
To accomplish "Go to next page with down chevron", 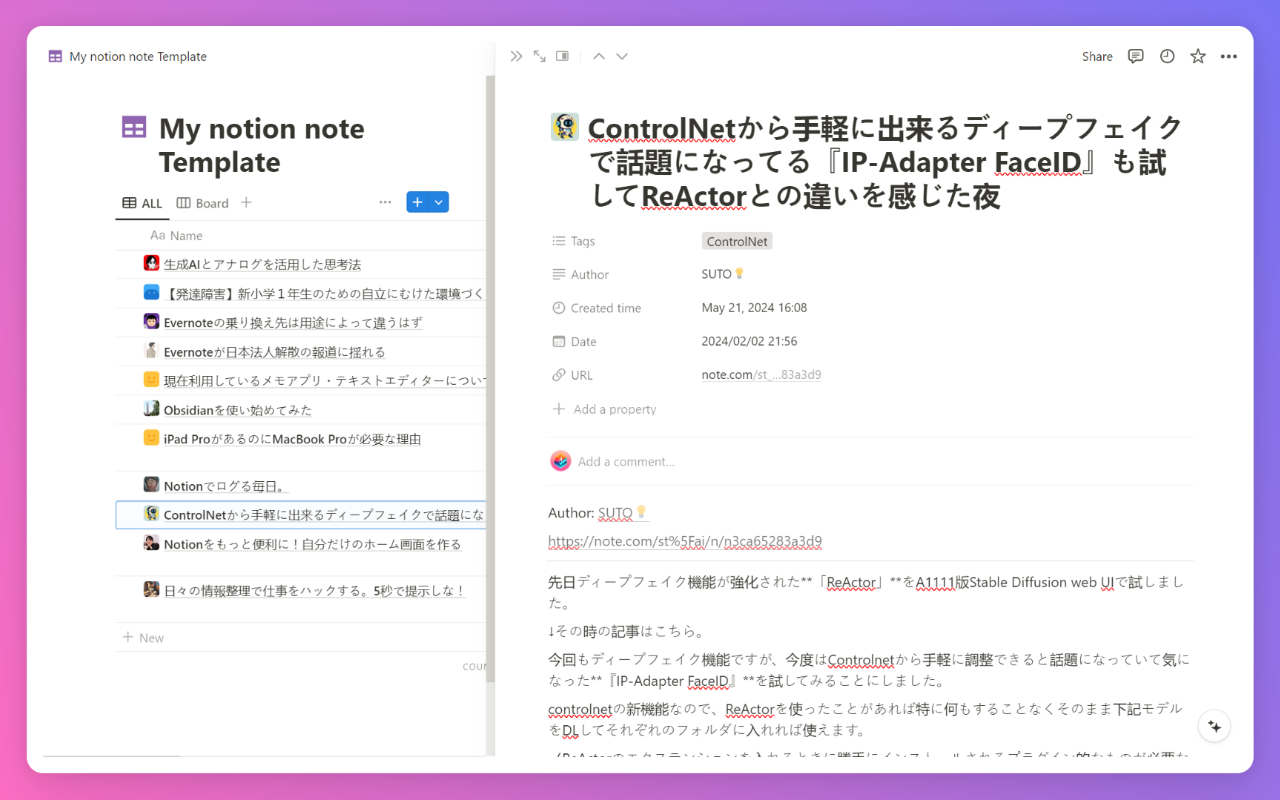I will (x=622, y=56).
